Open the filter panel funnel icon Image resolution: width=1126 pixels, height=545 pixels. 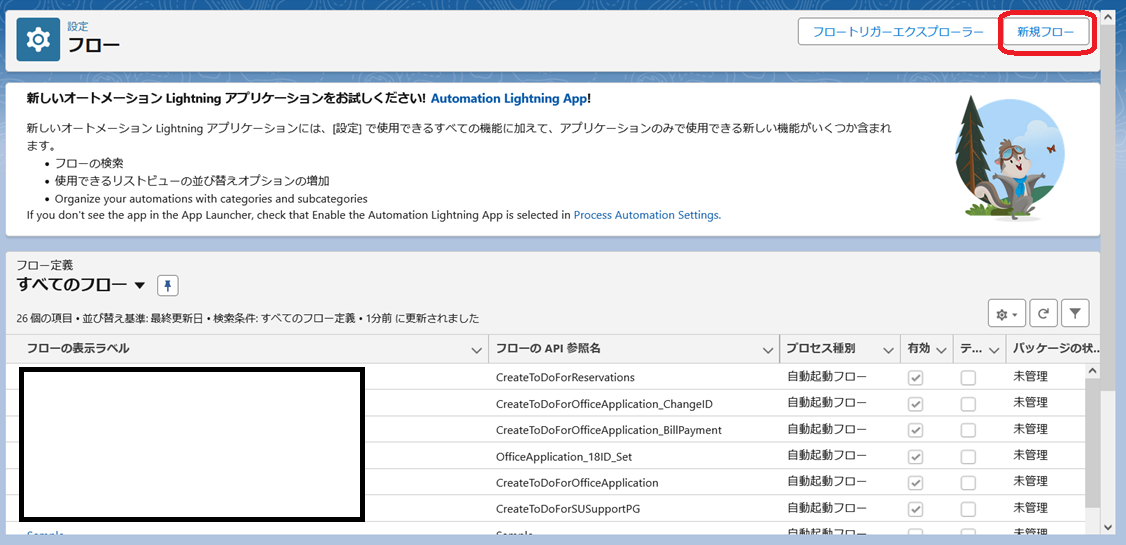[1075, 313]
